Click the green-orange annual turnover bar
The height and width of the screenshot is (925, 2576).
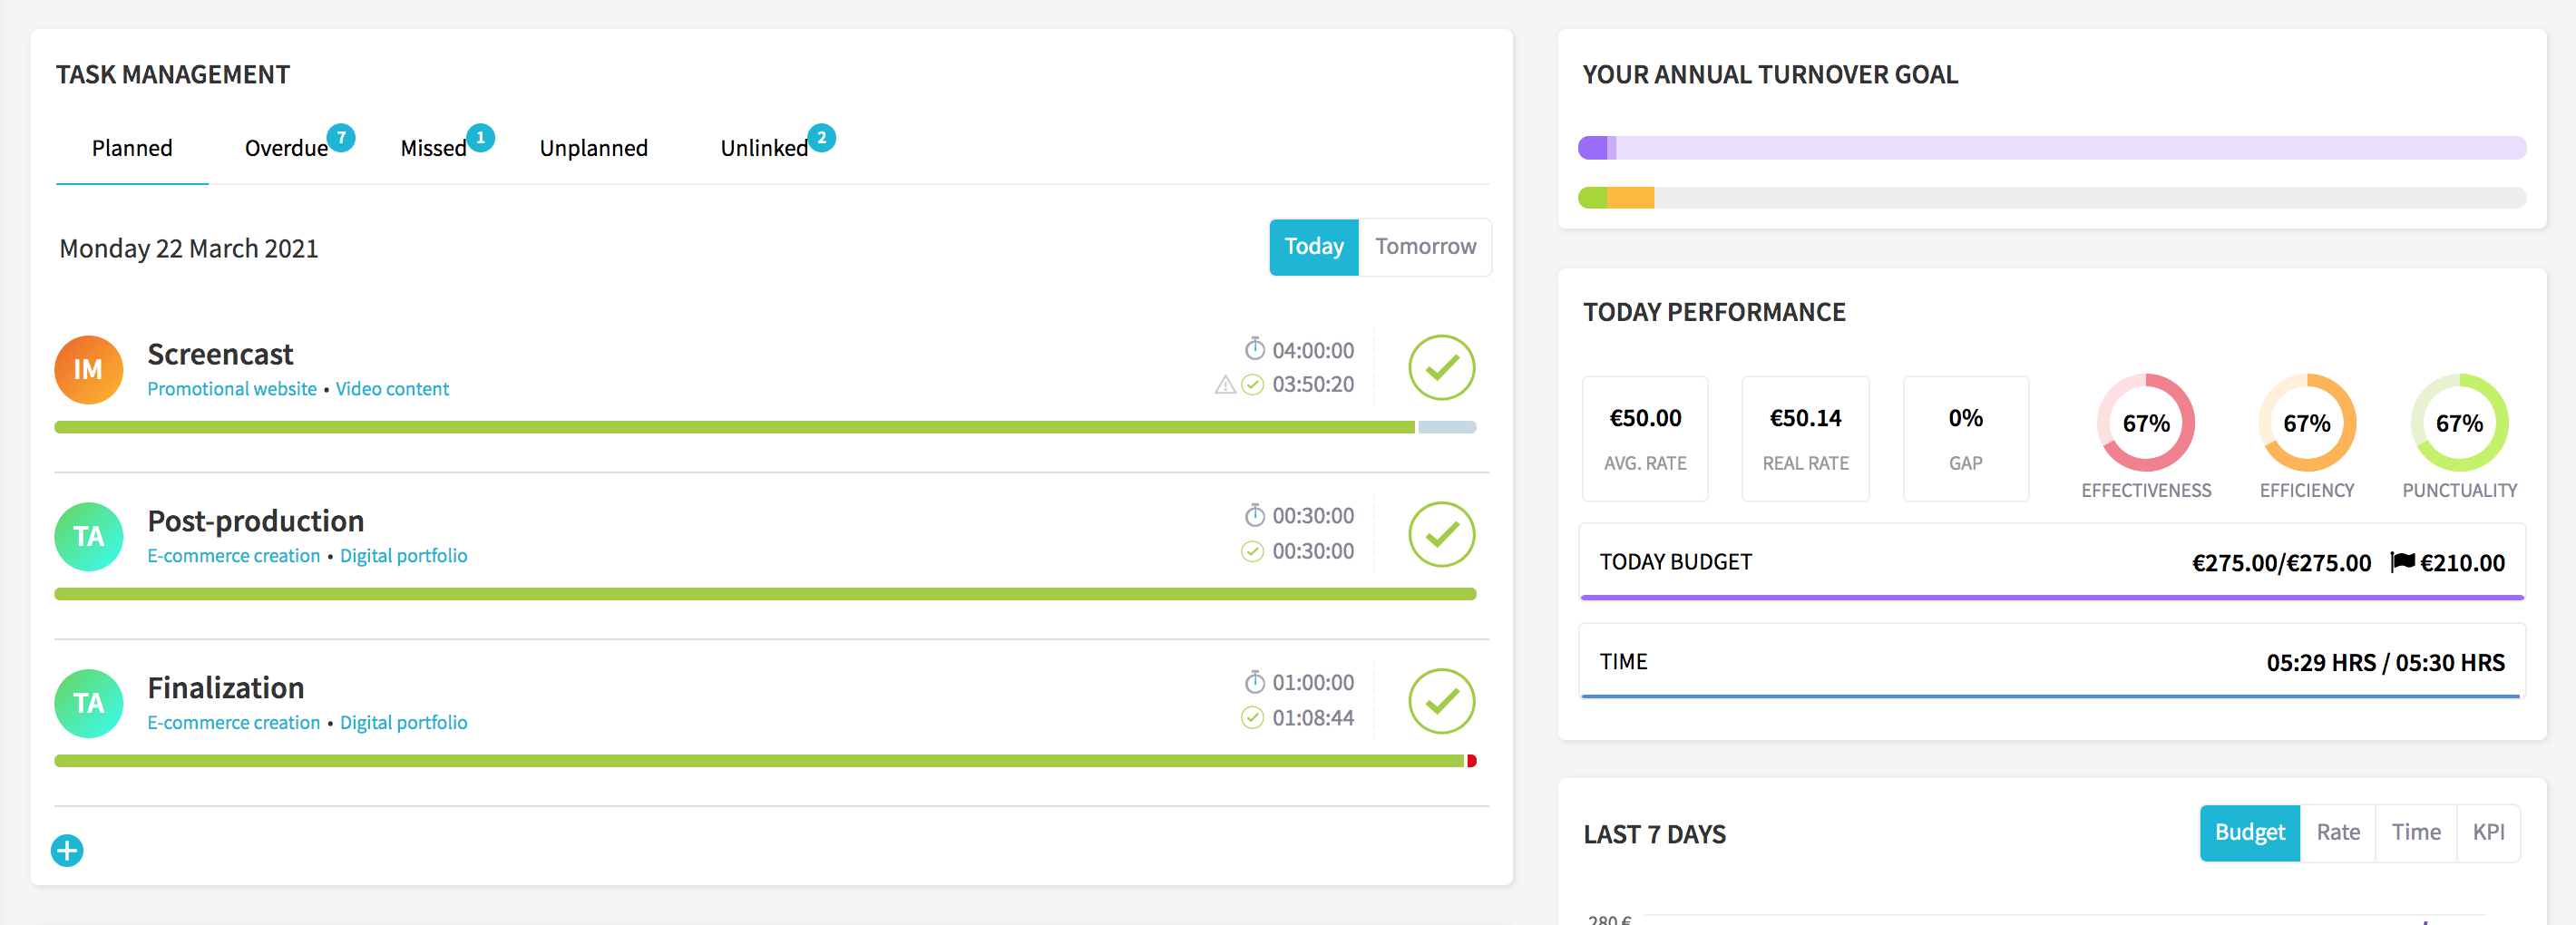pyautogui.click(x=2052, y=198)
